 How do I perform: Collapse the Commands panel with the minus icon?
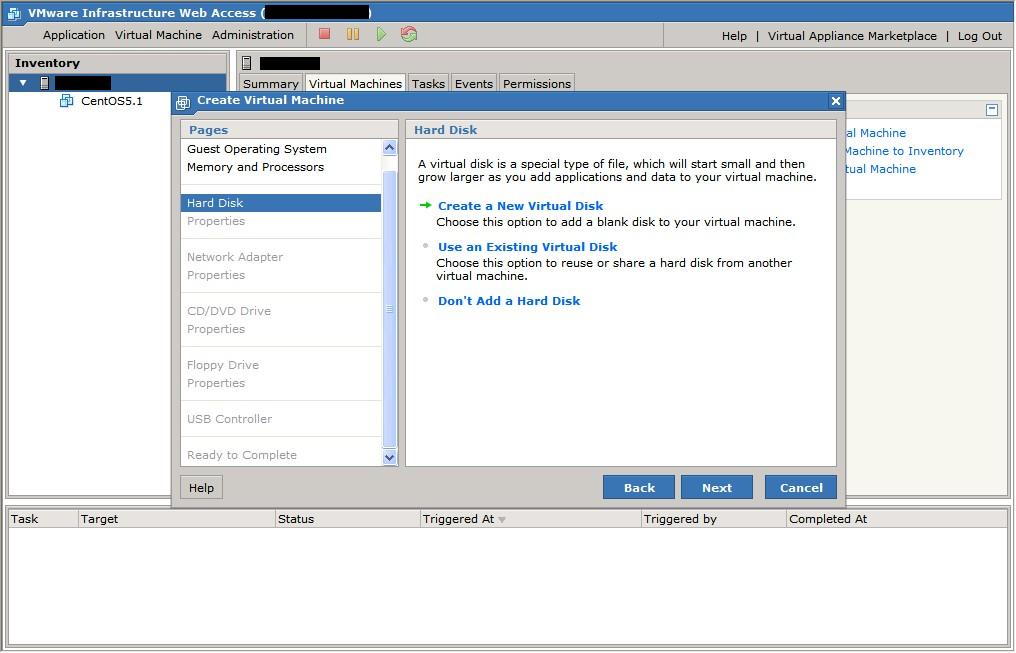click(991, 110)
